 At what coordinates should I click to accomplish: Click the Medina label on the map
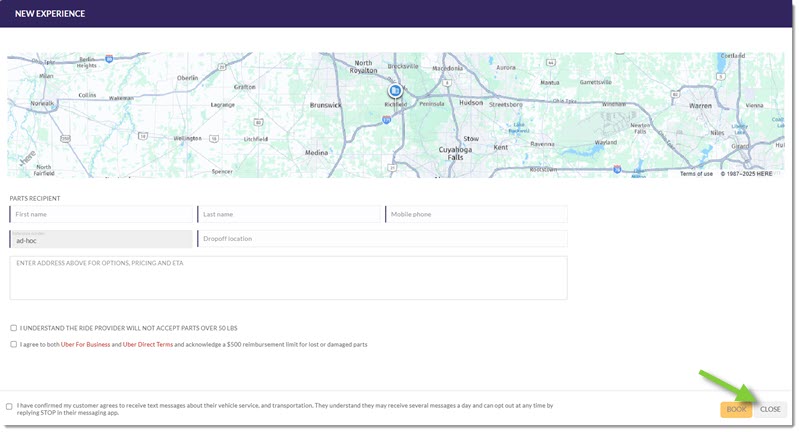point(316,152)
